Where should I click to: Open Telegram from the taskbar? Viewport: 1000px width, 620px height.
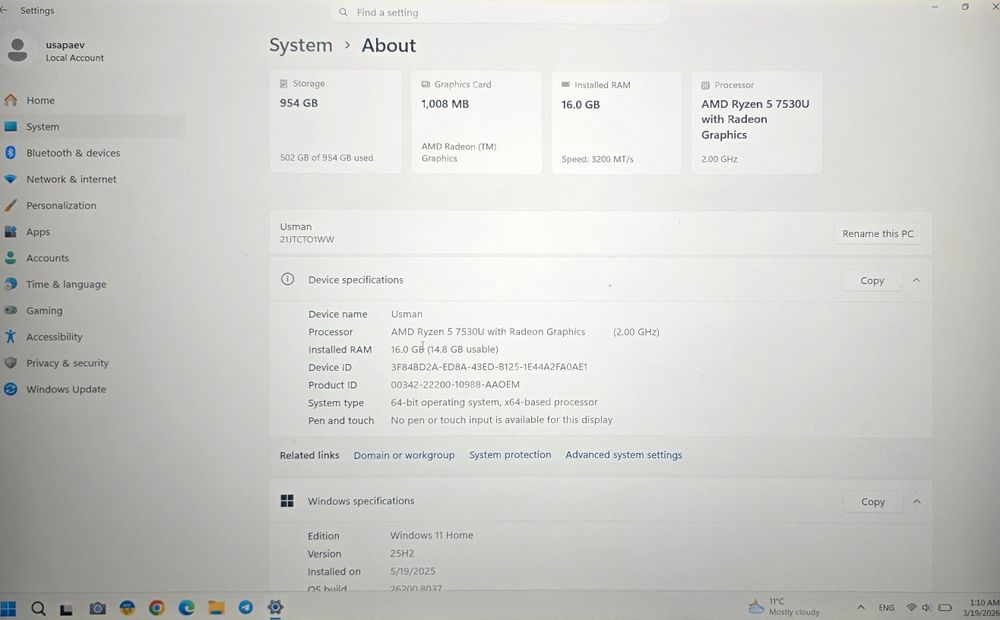pos(246,608)
